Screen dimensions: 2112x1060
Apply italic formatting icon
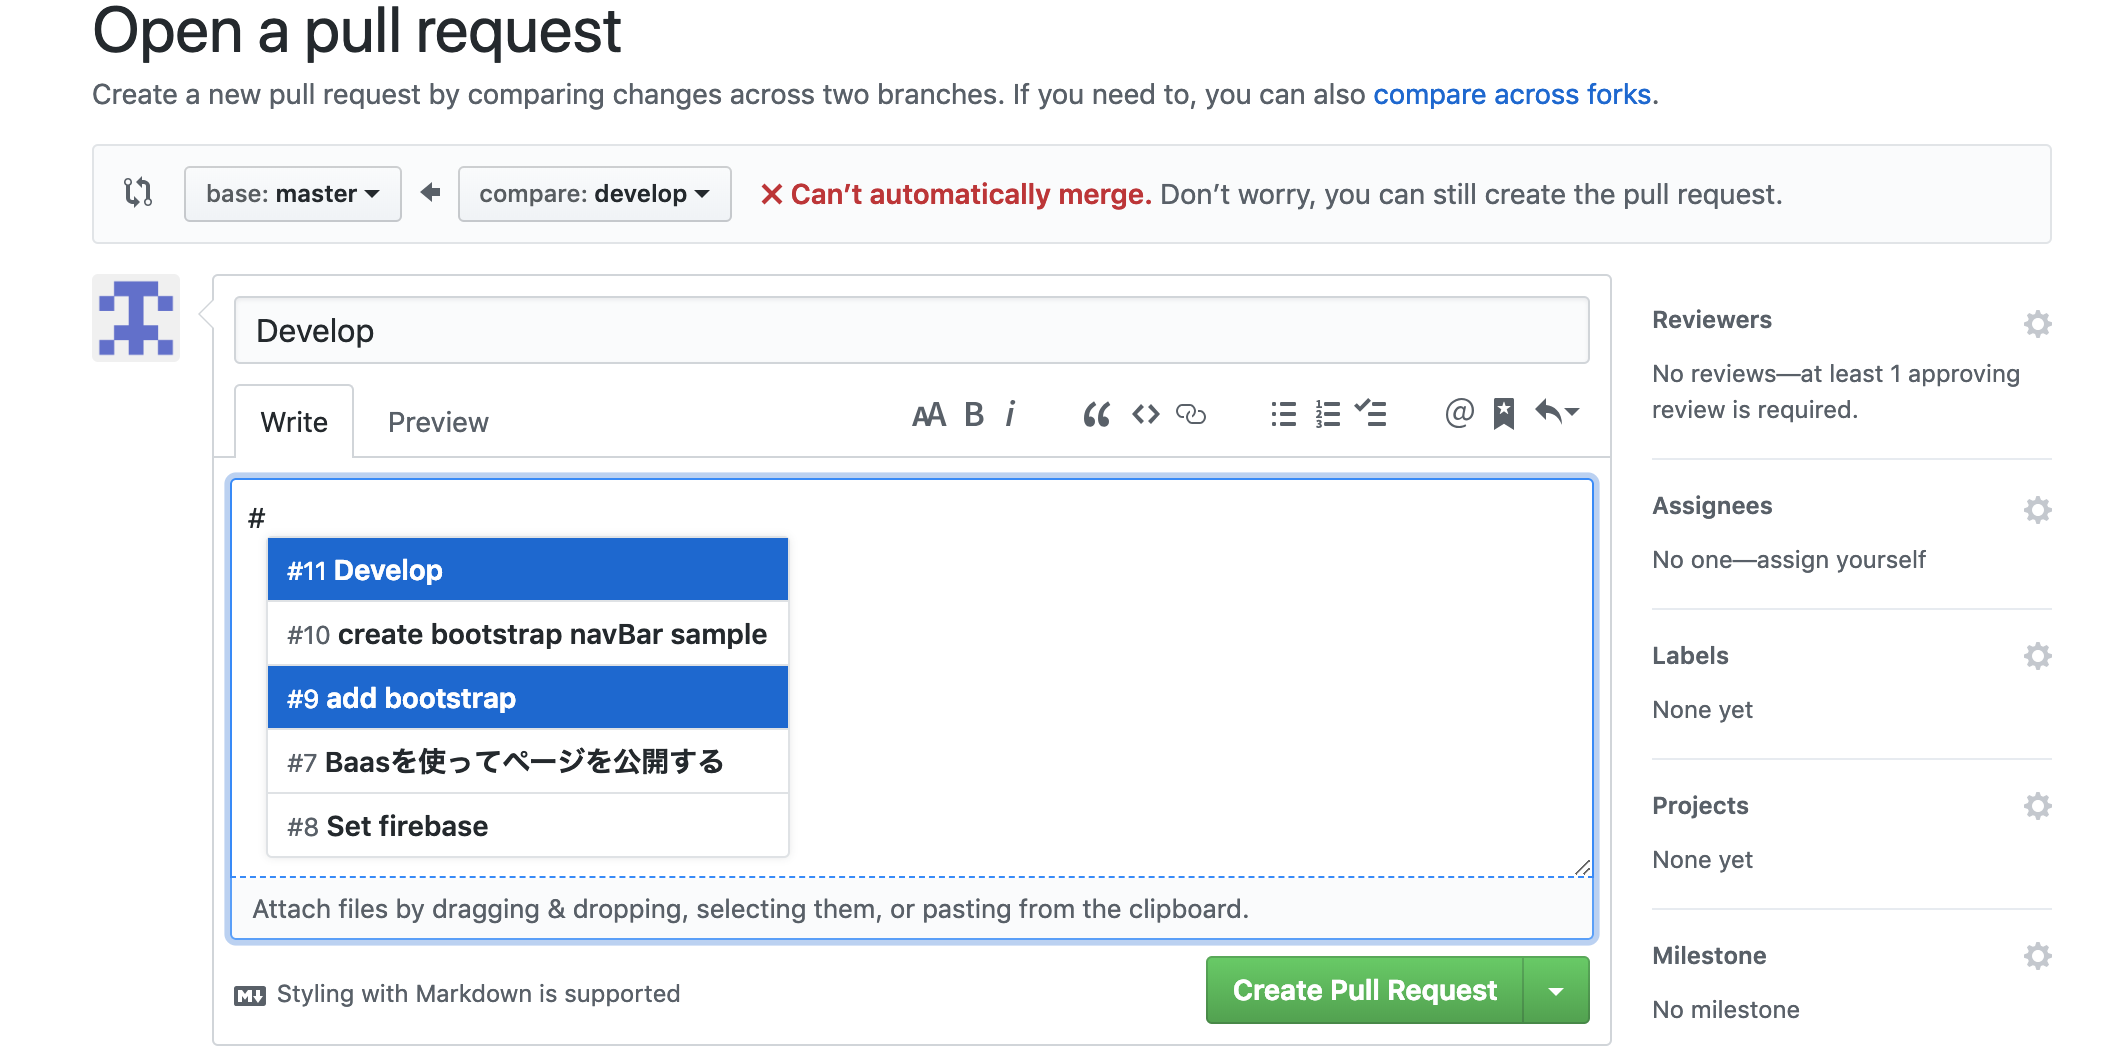(1011, 414)
